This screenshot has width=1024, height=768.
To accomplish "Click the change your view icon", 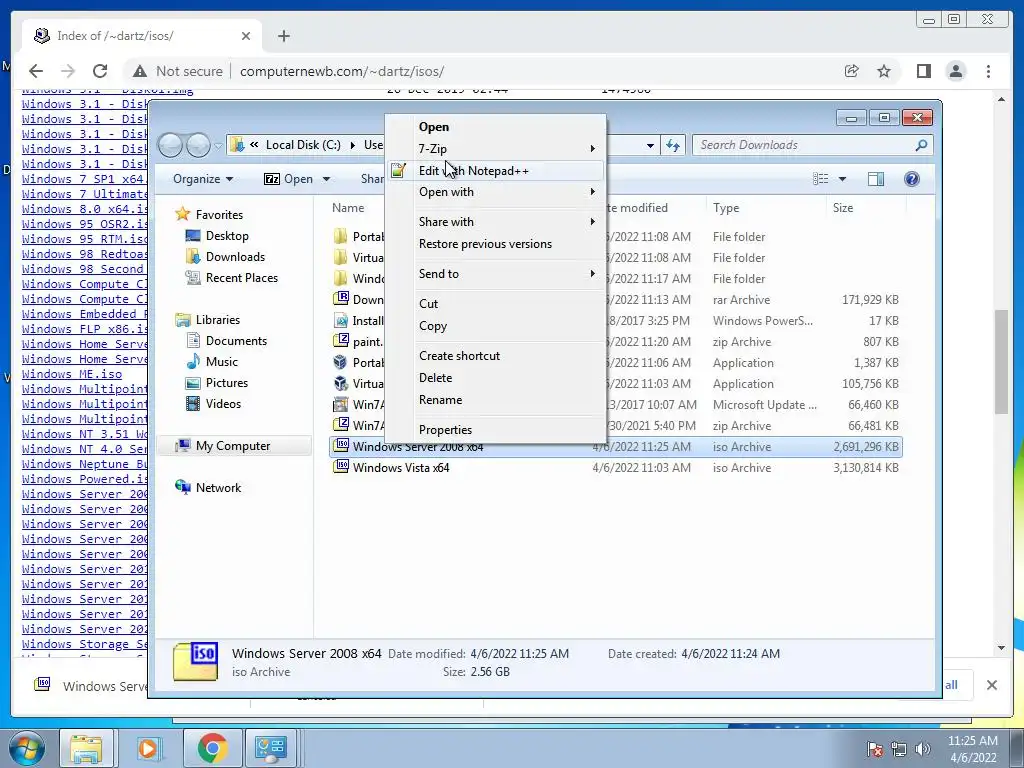I will tap(821, 179).
